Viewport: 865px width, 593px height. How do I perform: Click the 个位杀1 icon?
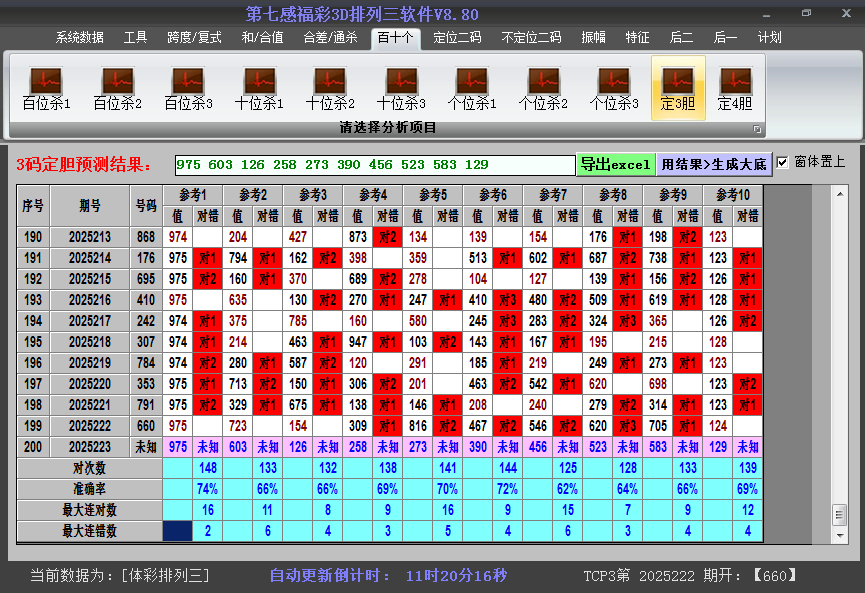472,88
